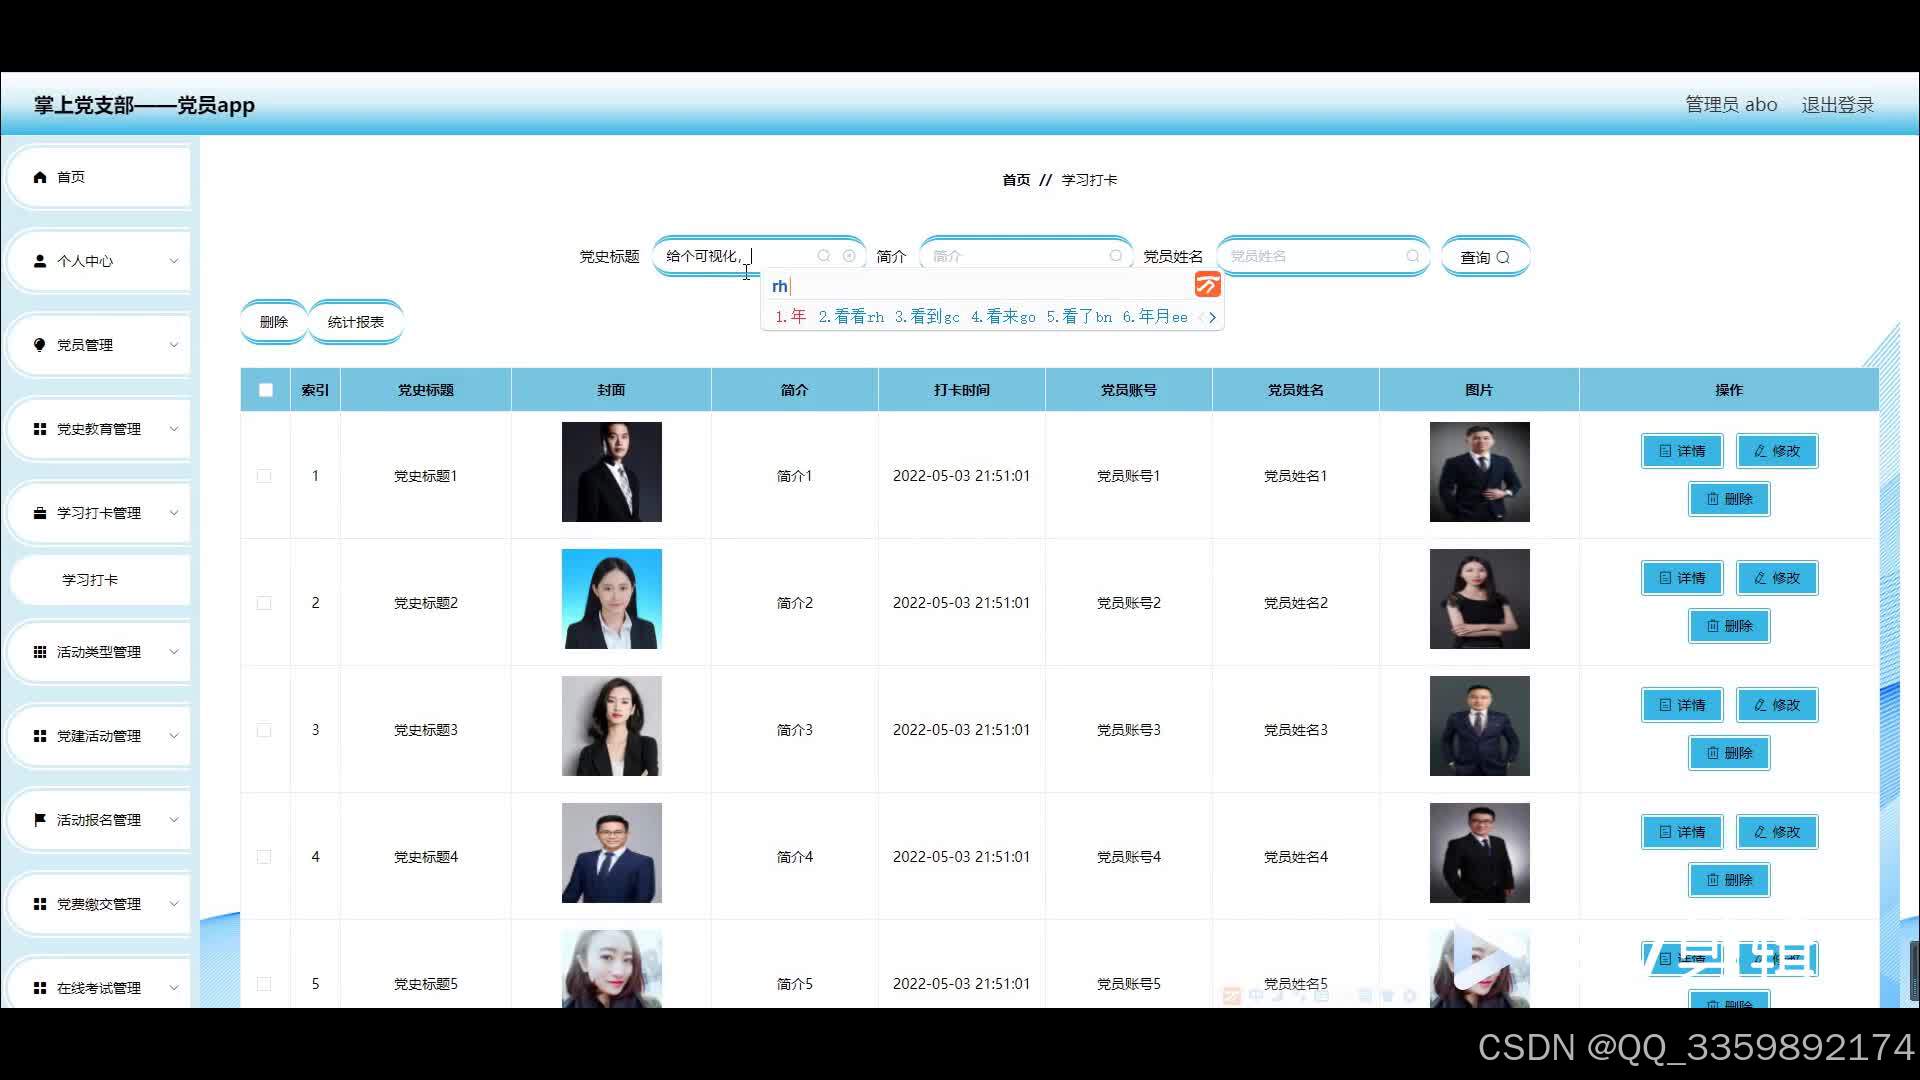The image size is (1920, 1080).
Task: Open 学习打卡 submenu item
Action: click(x=98, y=580)
